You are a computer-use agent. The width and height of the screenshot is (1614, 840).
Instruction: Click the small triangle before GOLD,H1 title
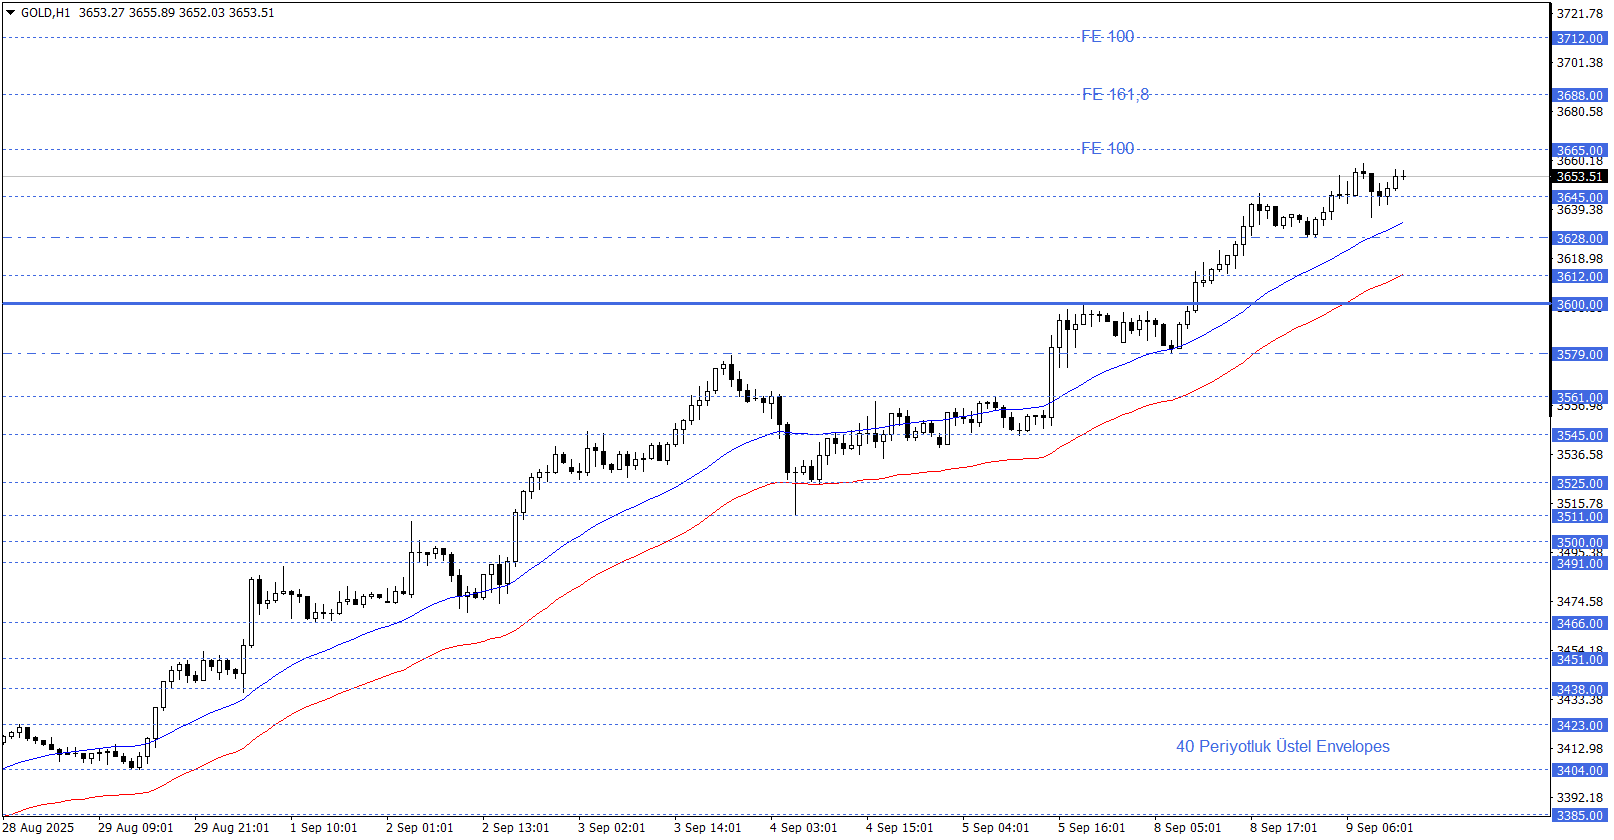pyautogui.click(x=11, y=13)
